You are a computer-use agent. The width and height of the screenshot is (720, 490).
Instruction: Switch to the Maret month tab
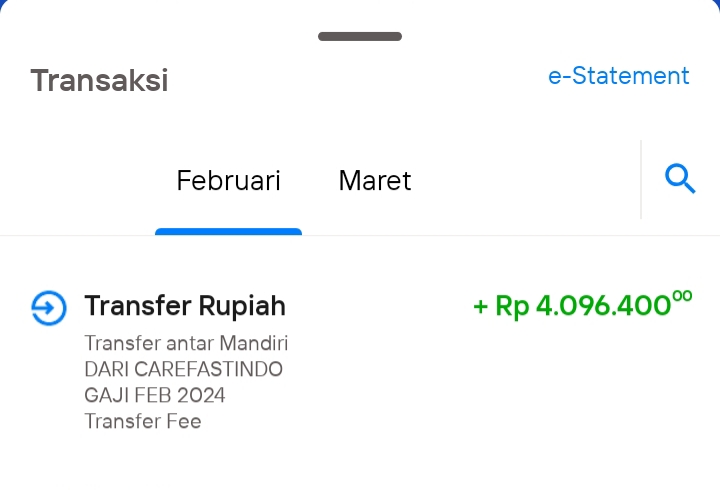375,180
